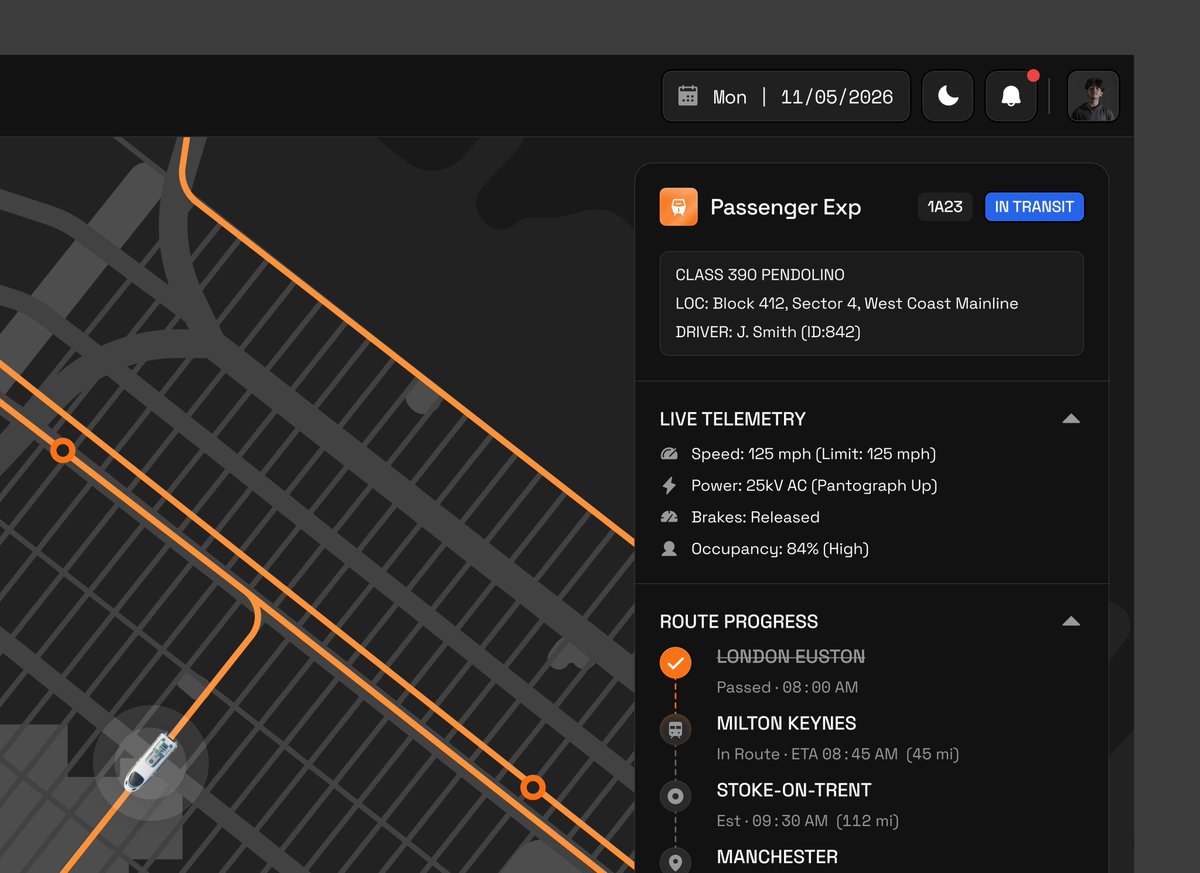Open the date picker showing Mon 11/05/2026
Image resolution: width=1200 pixels, height=873 pixels.
(x=786, y=96)
